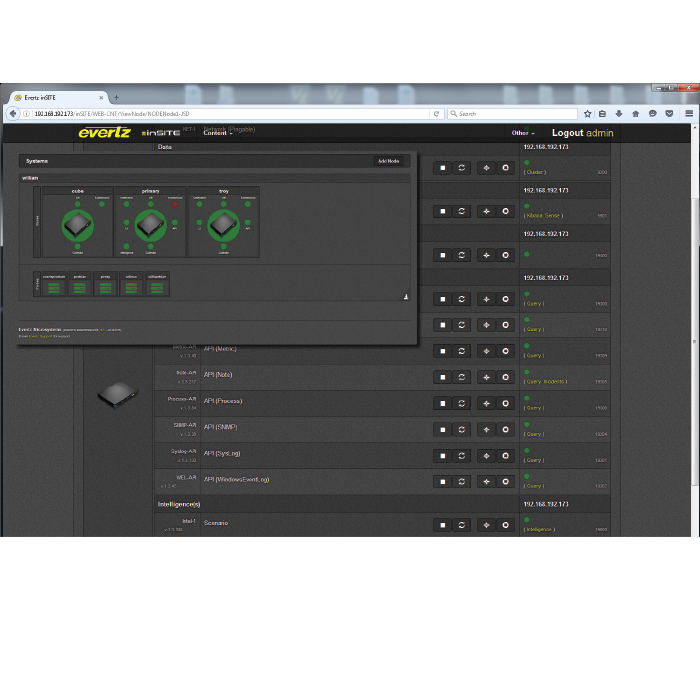This screenshot has width=700, height=700.
Task: Open the troy node icon
Action: point(224,225)
